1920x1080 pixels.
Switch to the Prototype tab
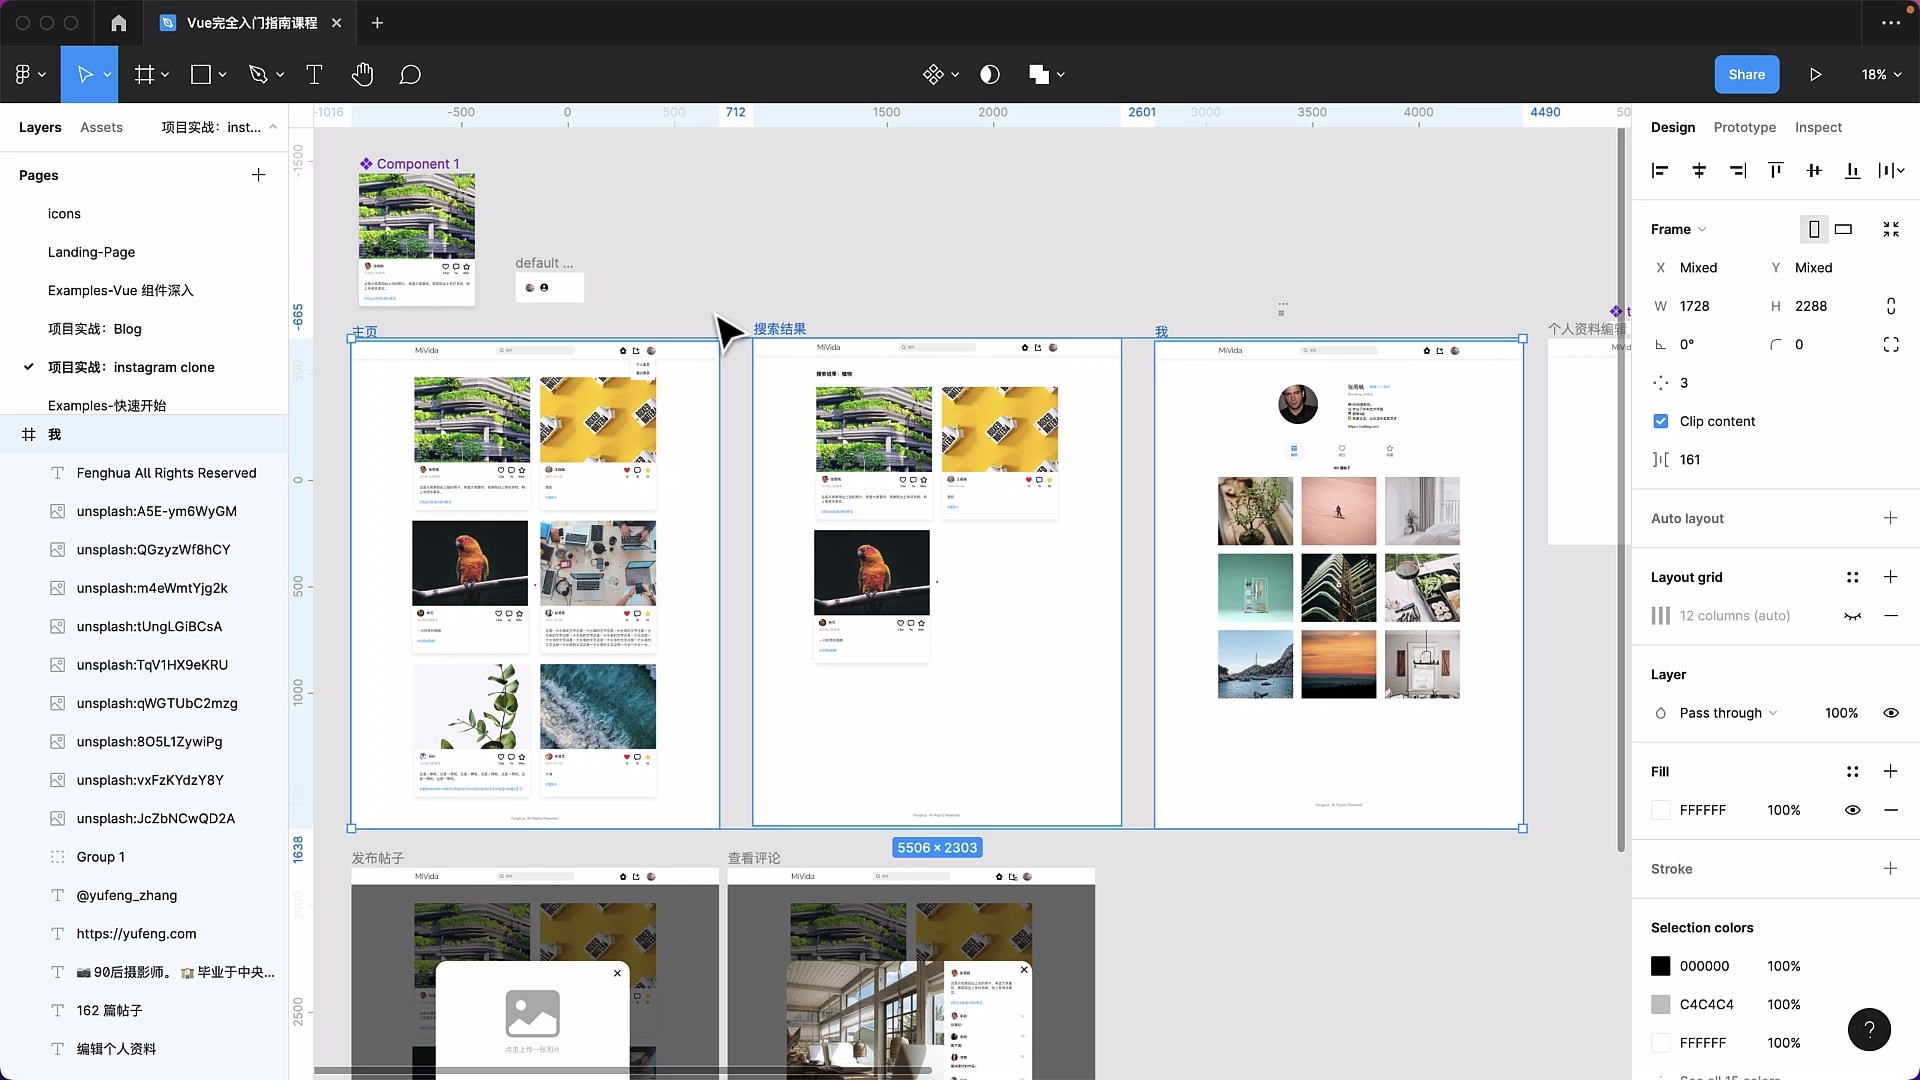coord(1744,127)
